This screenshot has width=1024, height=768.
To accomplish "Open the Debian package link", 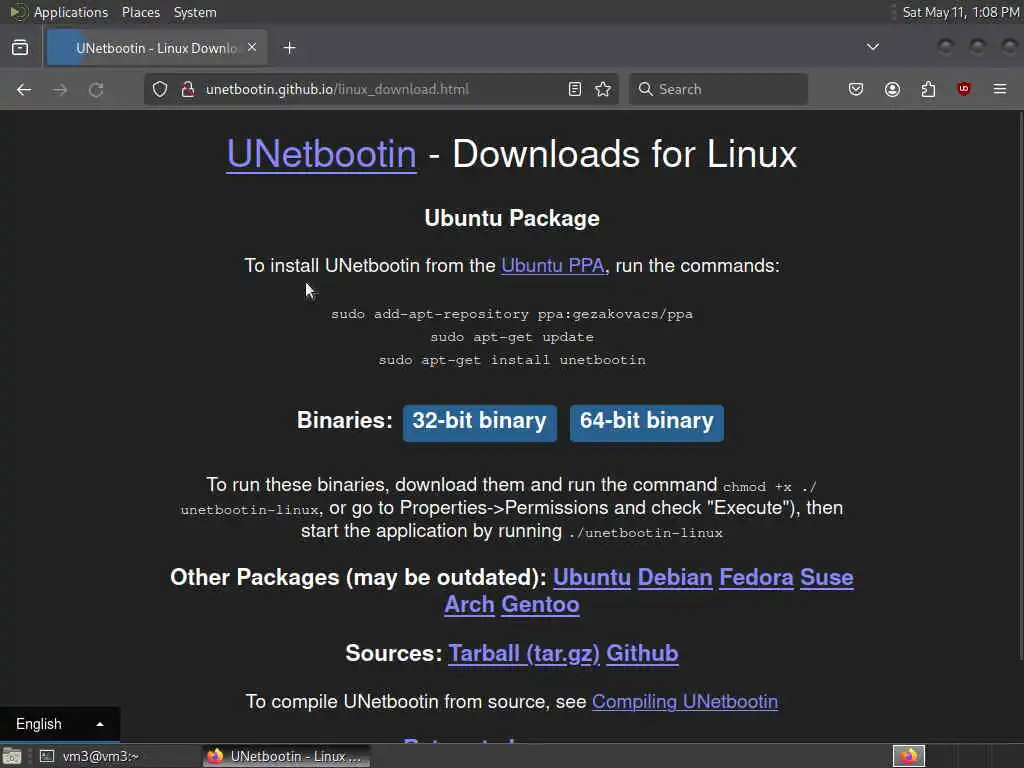I will (x=675, y=577).
